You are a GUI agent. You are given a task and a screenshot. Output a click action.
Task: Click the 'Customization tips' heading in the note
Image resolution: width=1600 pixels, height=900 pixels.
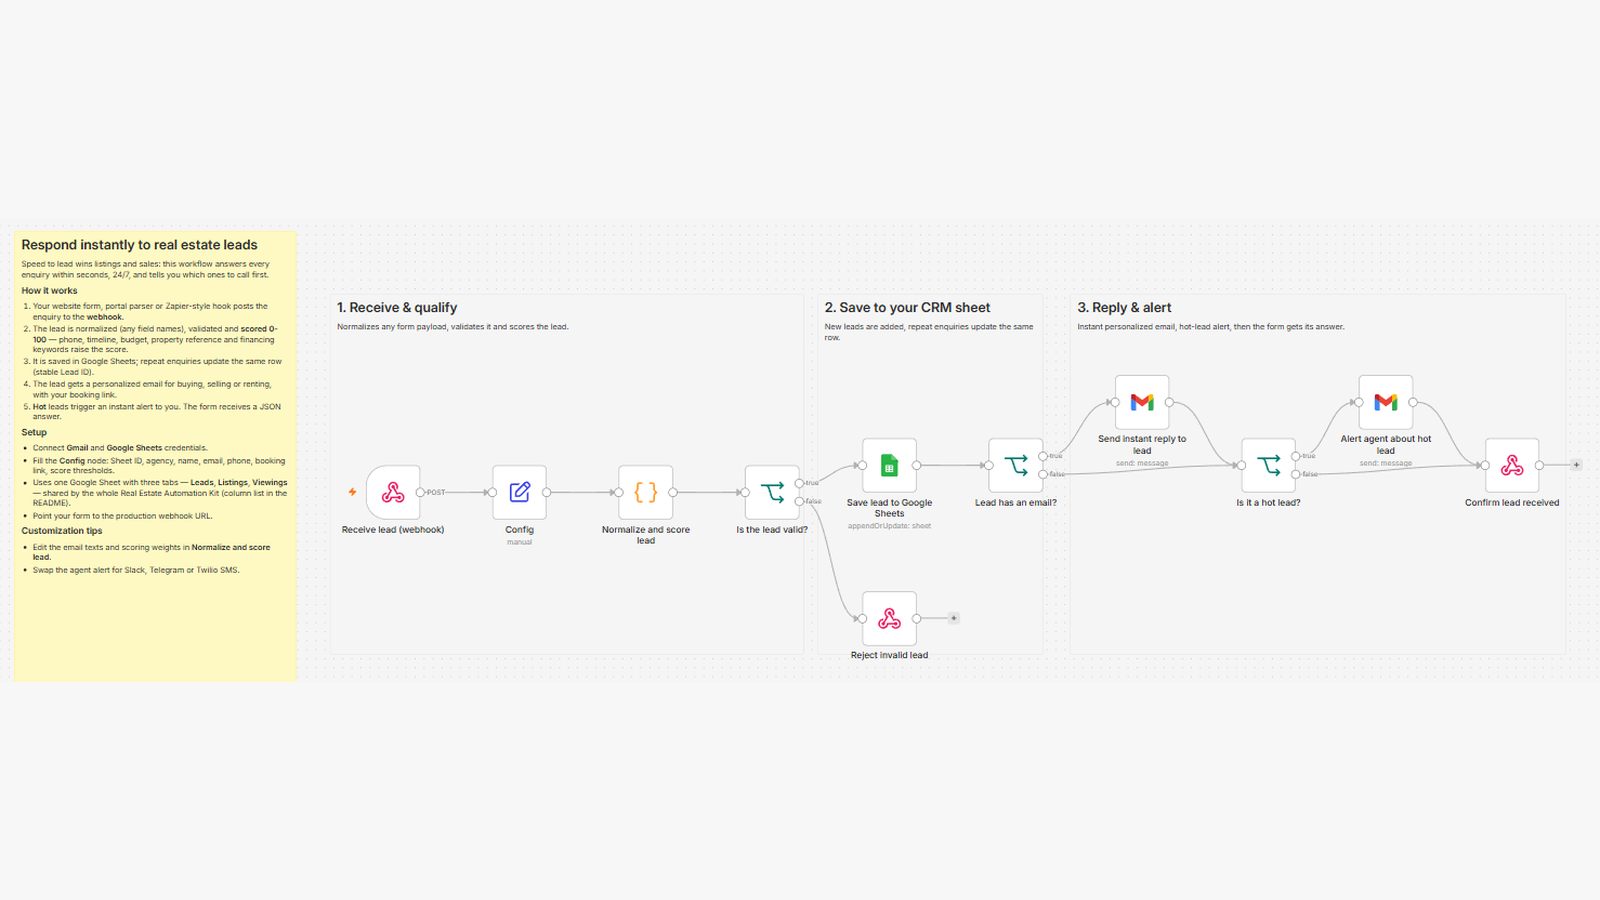click(62, 531)
